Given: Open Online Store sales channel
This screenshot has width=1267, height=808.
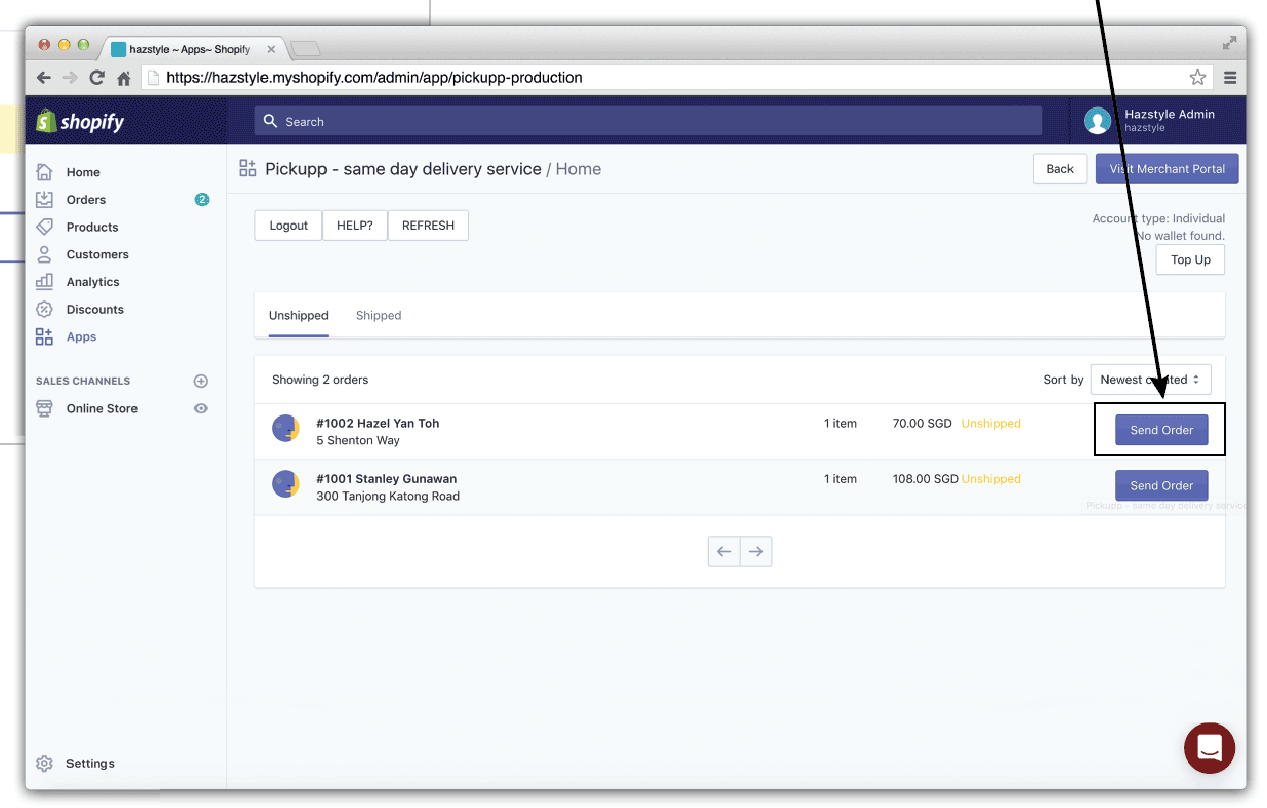Looking at the screenshot, I should [x=102, y=408].
